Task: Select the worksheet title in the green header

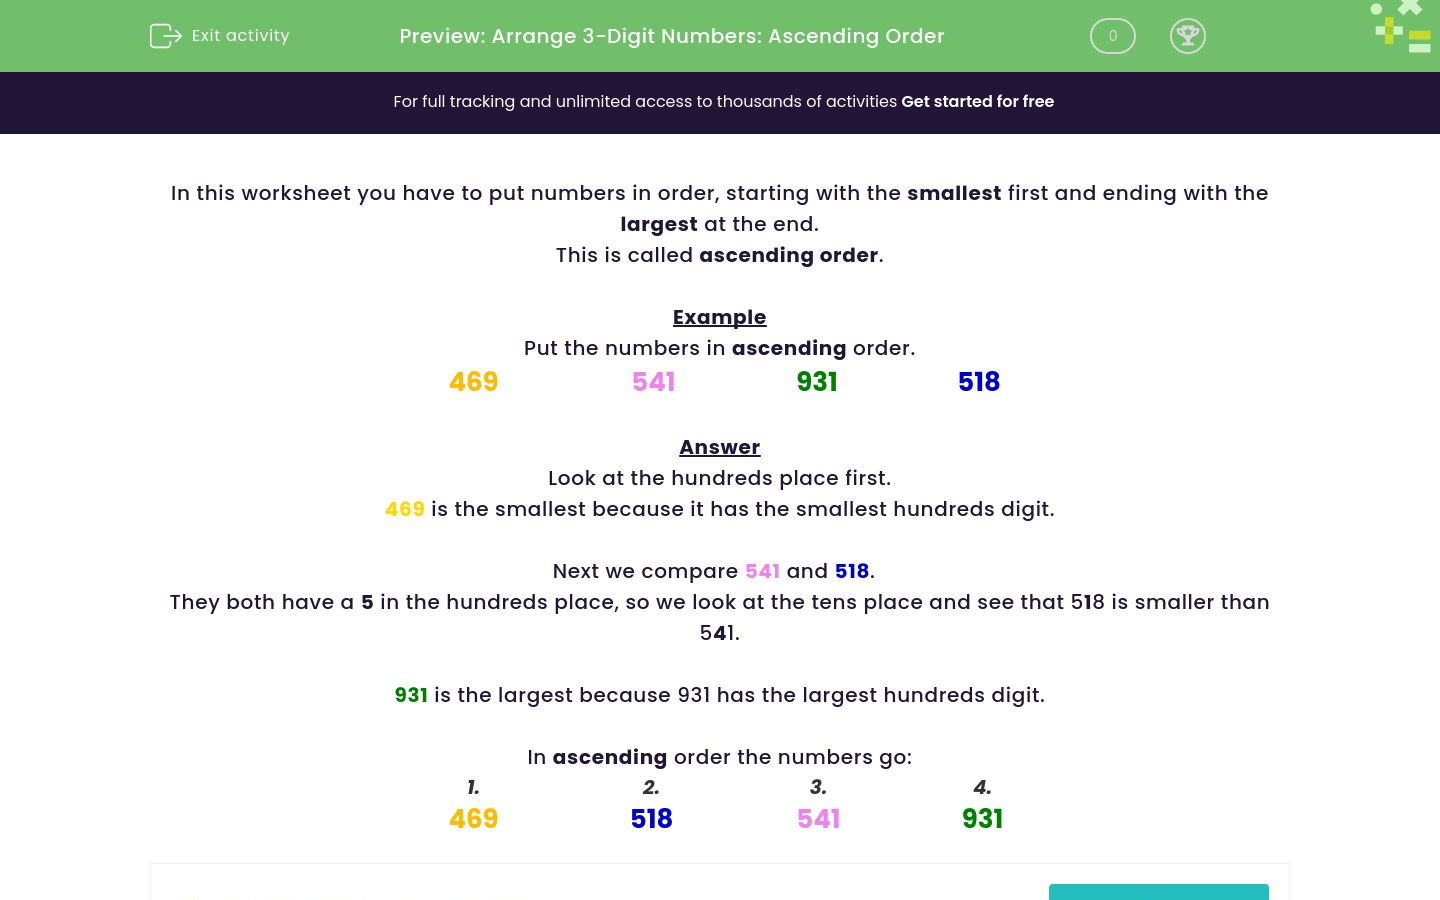Action: [672, 36]
